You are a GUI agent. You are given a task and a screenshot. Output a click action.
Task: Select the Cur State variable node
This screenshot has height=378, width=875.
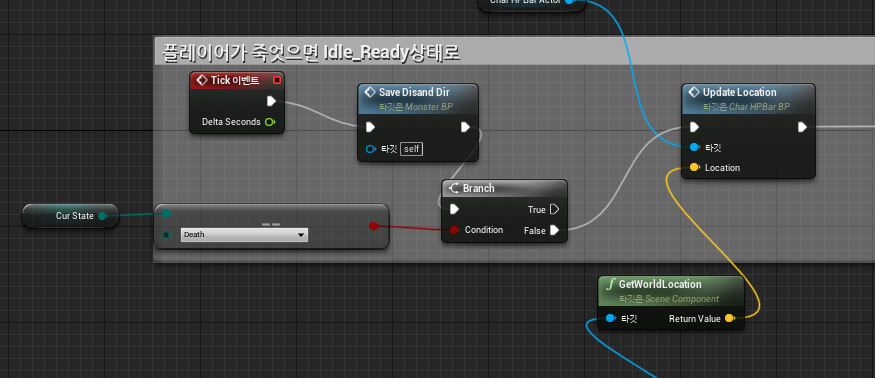(70, 216)
